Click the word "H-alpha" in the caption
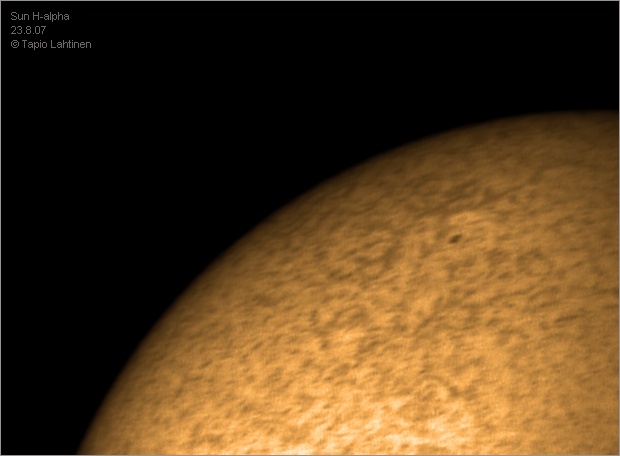 coord(51,17)
